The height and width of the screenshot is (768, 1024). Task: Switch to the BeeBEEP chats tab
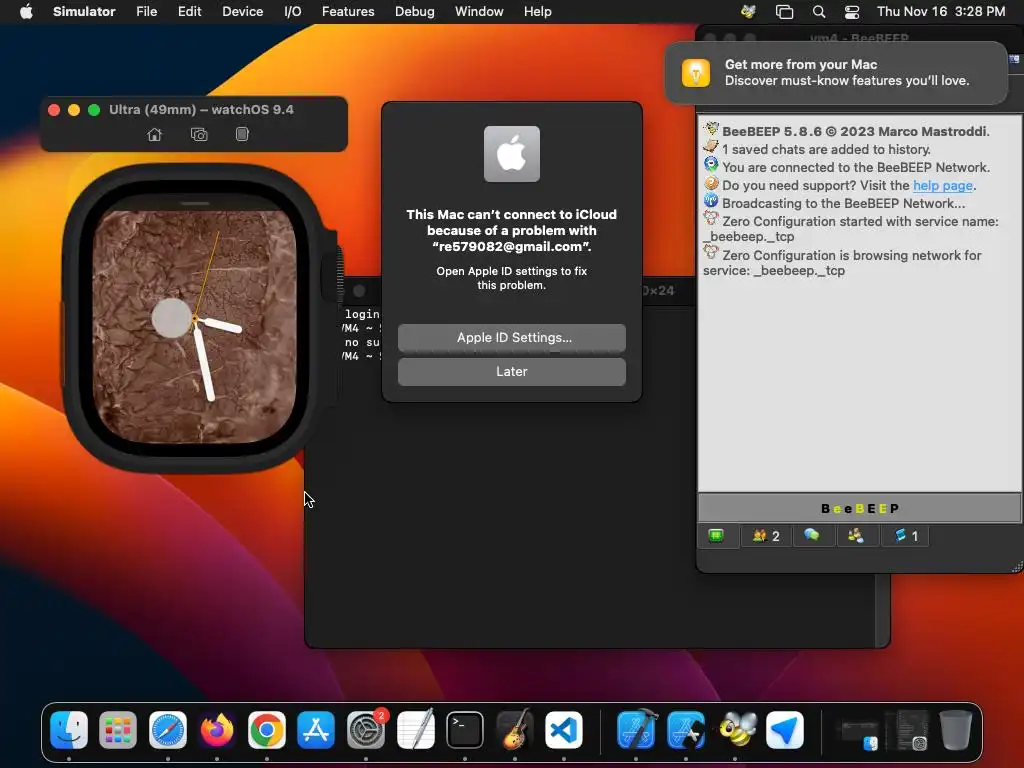point(812,536)
